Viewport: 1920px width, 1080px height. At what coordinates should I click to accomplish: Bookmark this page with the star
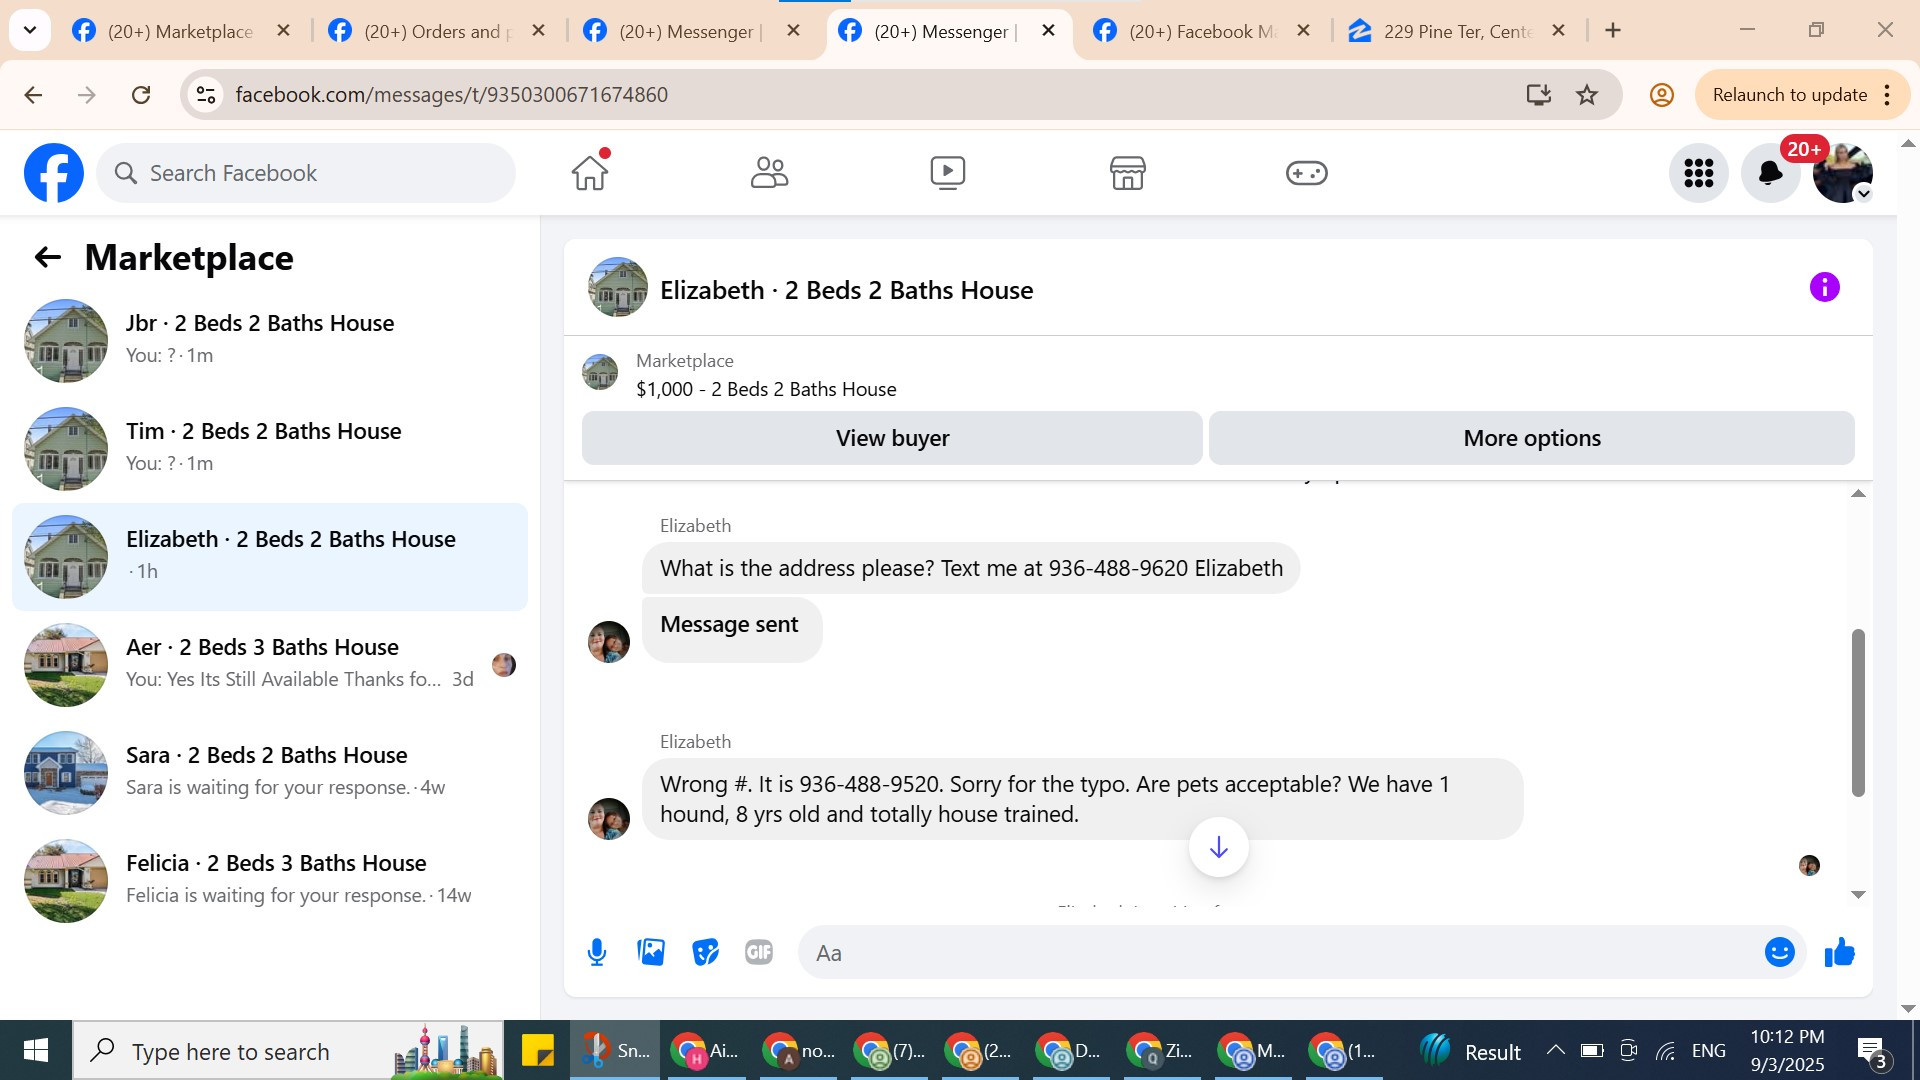pos(1587,95)
